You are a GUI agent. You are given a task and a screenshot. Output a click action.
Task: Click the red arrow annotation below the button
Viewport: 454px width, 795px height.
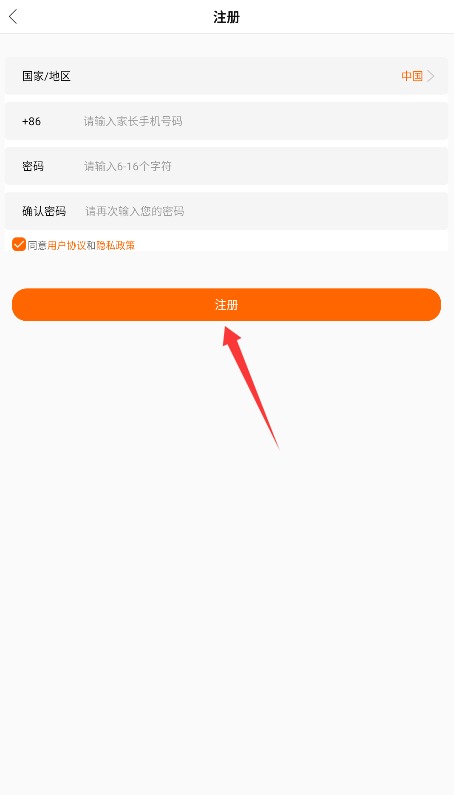click(251, 387)
